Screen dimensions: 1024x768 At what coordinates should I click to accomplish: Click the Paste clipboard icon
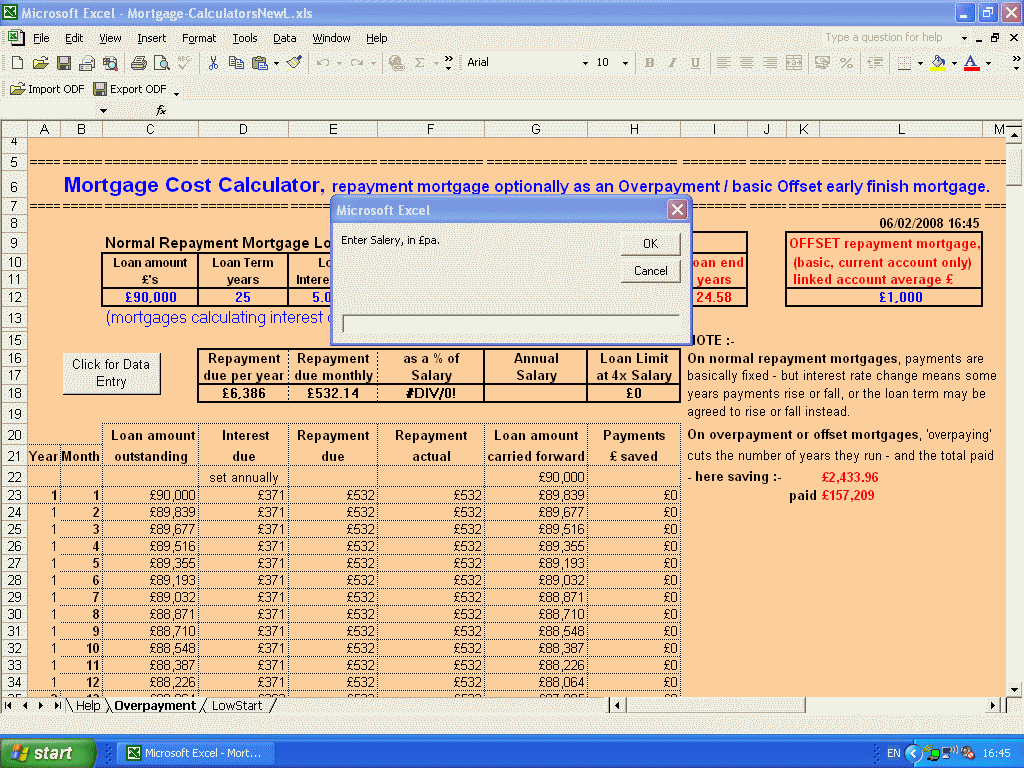260,63
